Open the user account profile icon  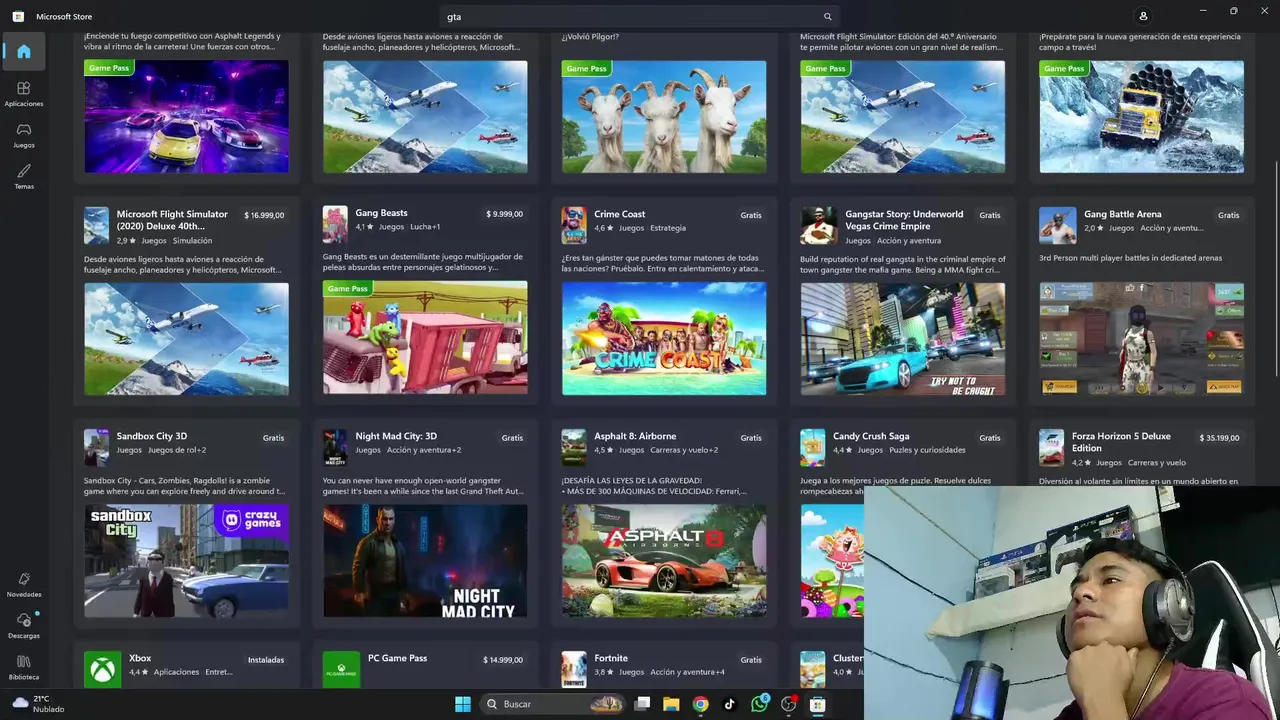coord(1143,16)
